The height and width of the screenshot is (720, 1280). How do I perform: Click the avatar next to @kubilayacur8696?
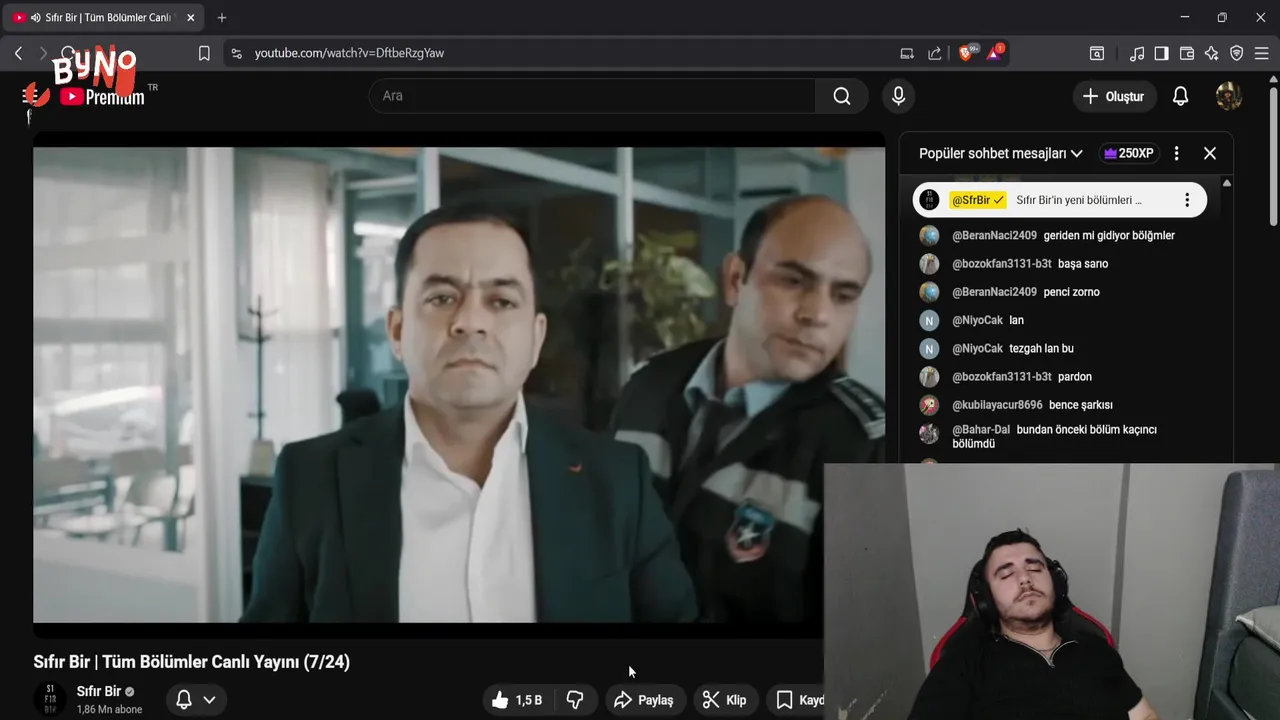point(929,405)
